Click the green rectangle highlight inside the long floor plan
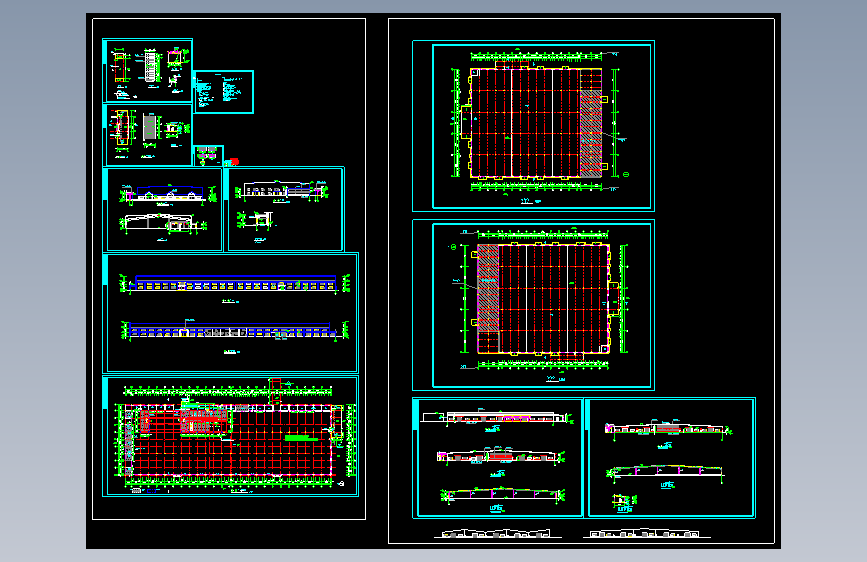 [301, 438]
